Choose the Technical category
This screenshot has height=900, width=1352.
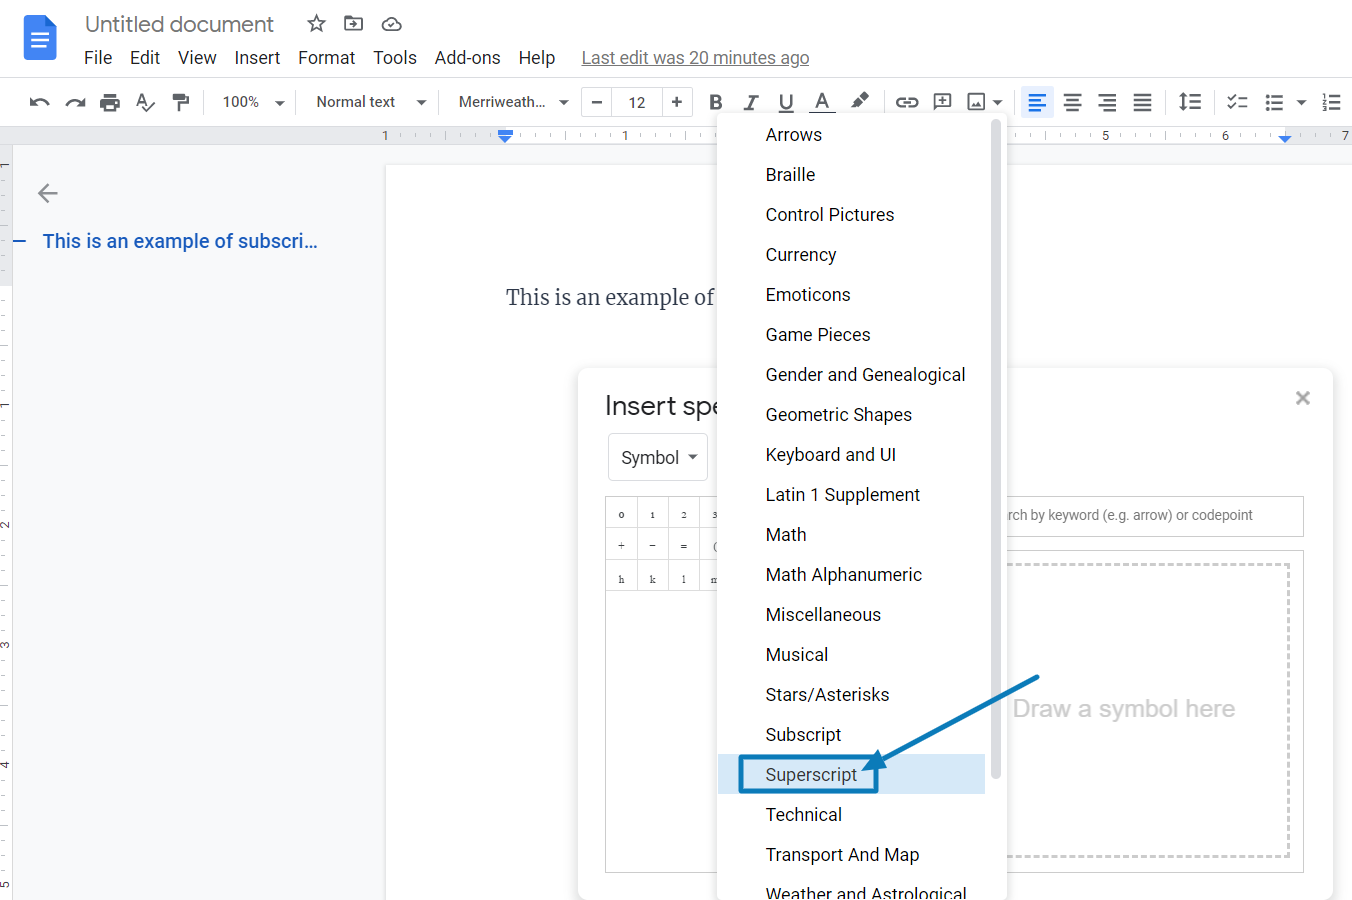[x=851, y=814]
